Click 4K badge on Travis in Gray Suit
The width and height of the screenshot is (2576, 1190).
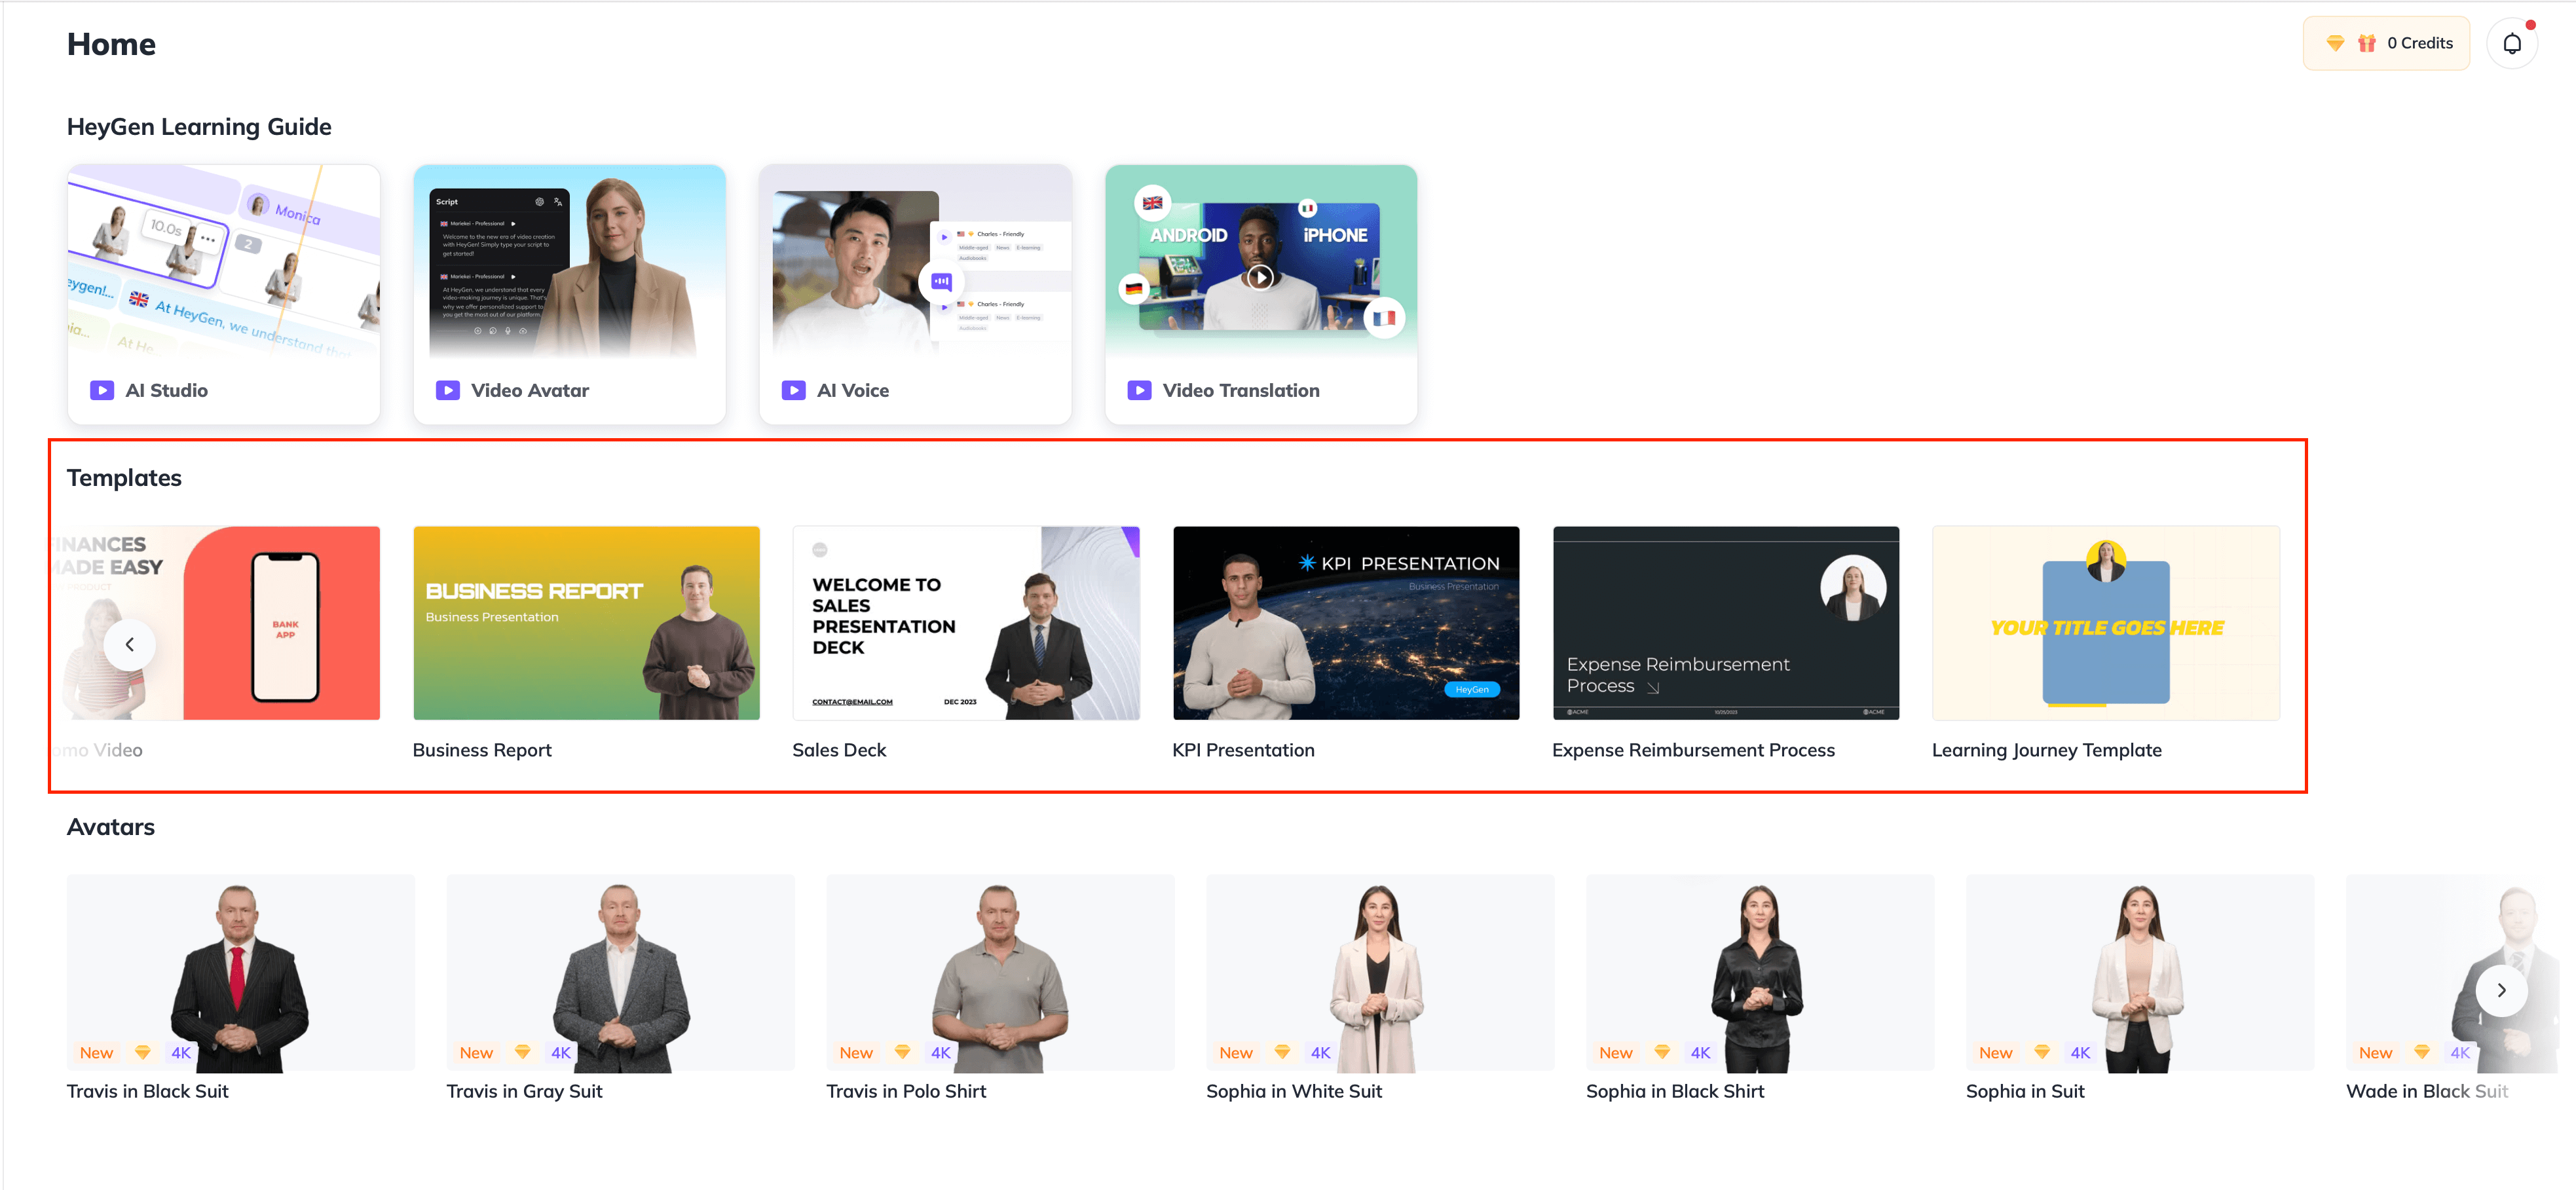click(561, 1052)
